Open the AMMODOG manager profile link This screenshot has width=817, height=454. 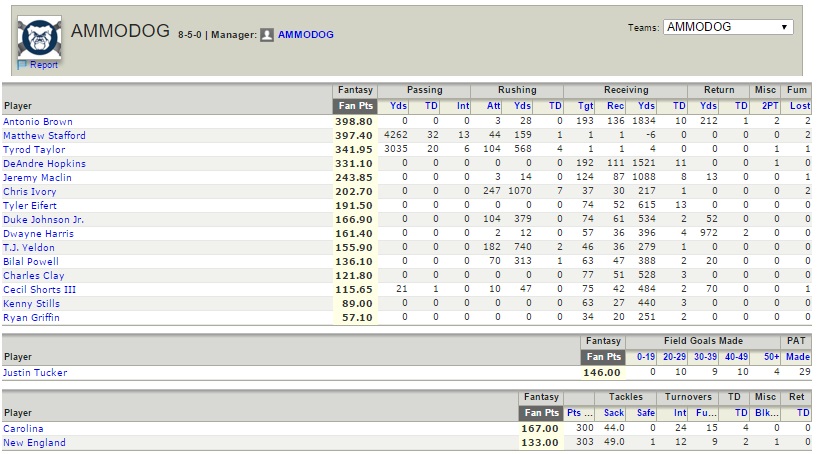coord(306,34)
